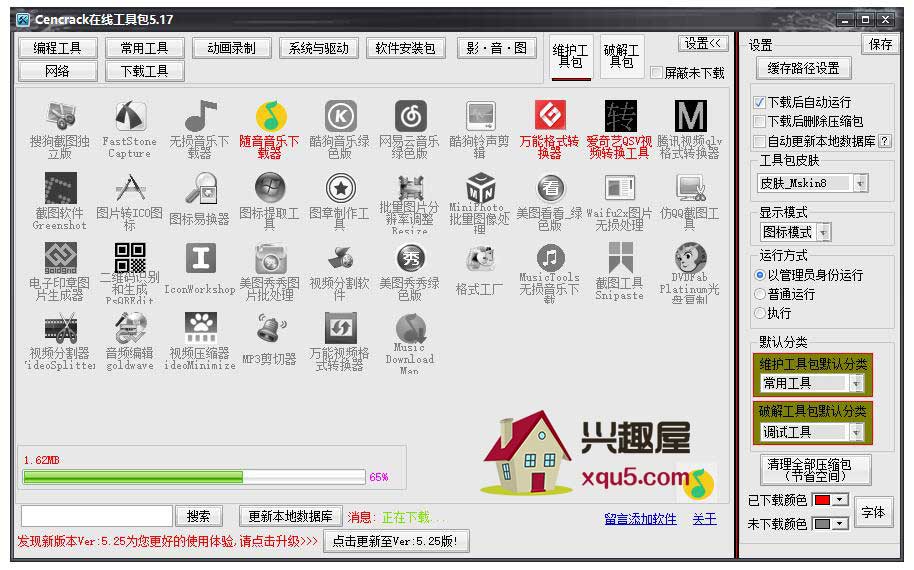This screenshot has width=914, height=570.
Task: Open 爱奇艺QSV视频转换工具 icon
Action: (x=620, y=116)
